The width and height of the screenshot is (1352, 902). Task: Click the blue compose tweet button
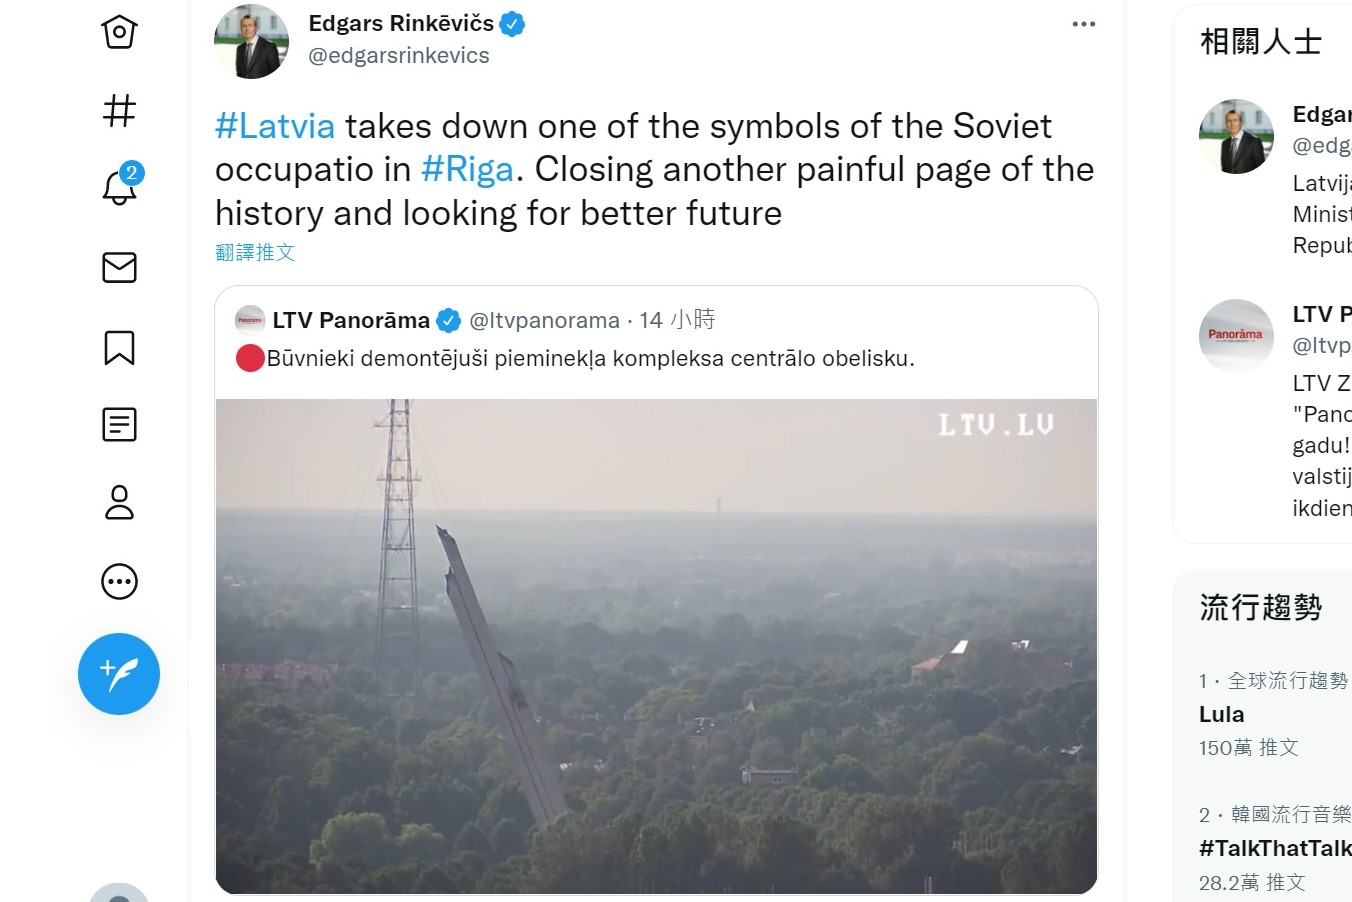[x=119, y=674]
